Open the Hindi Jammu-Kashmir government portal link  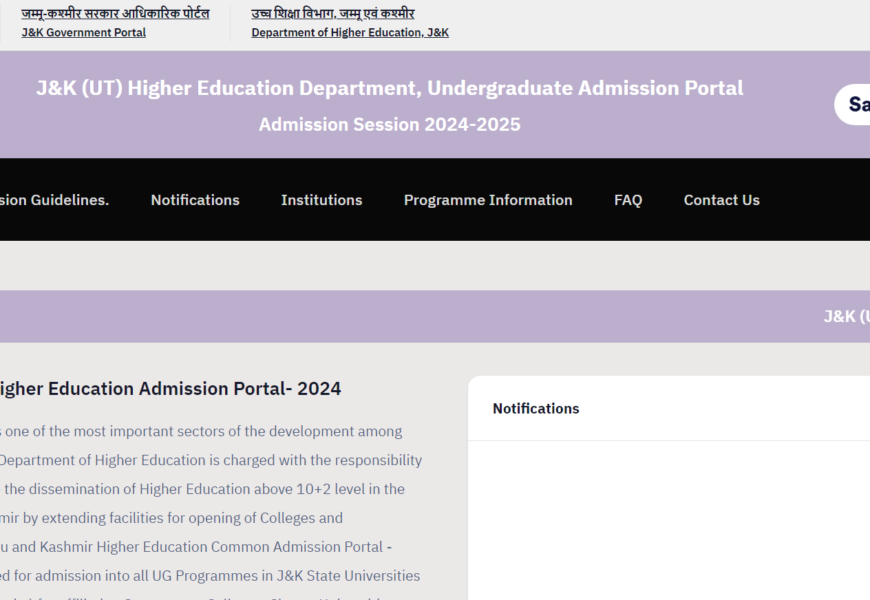pyautogui.click(x=115, y=13)
